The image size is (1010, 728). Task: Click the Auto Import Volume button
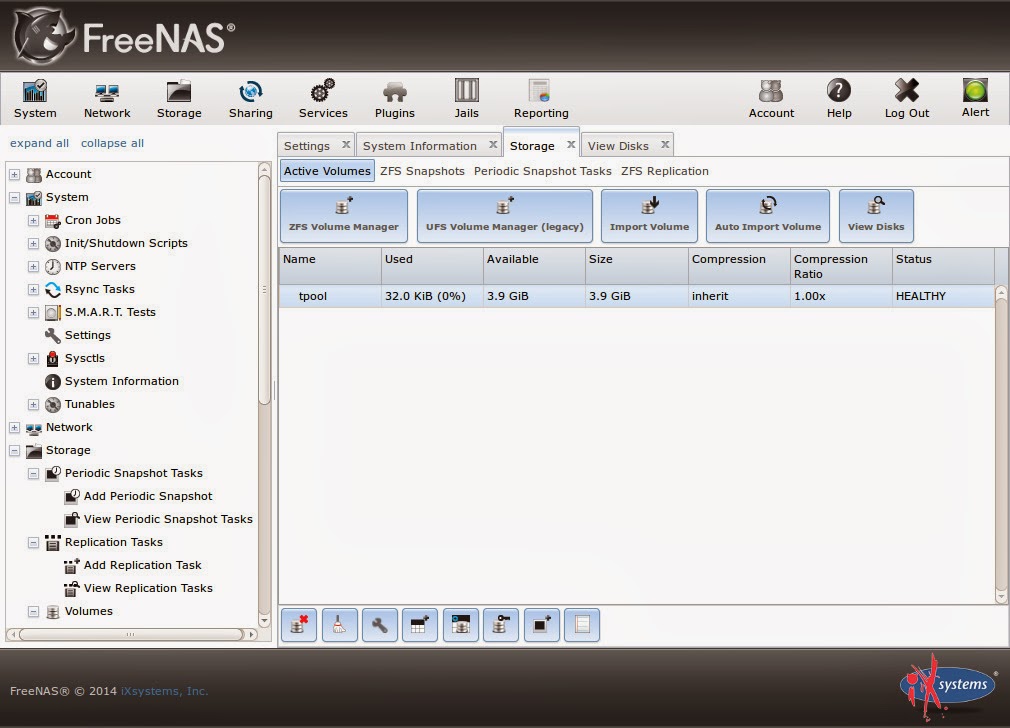[768, 216]
